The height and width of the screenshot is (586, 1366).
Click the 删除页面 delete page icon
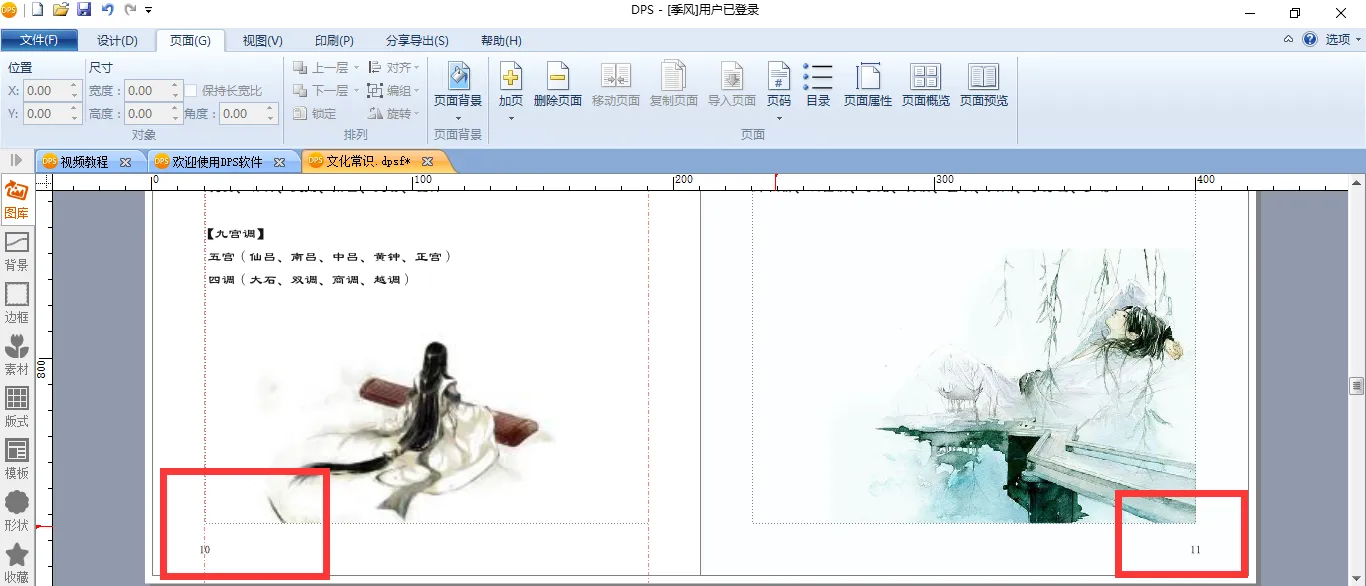point(557,78)
